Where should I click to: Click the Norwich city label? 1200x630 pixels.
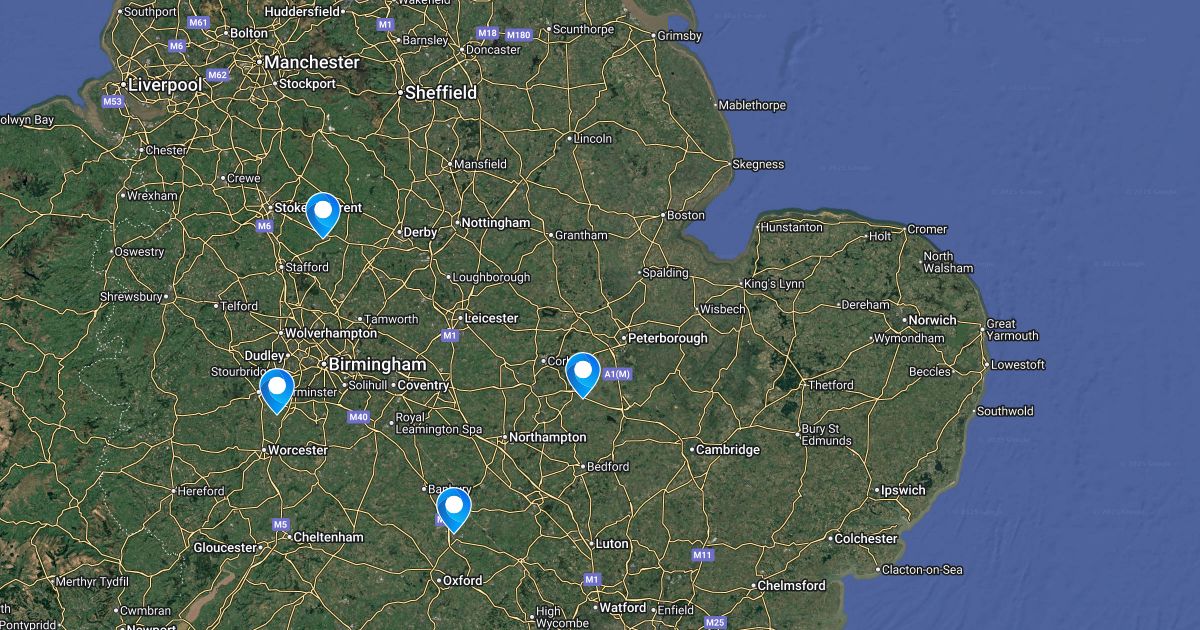[x=932, y=320]
